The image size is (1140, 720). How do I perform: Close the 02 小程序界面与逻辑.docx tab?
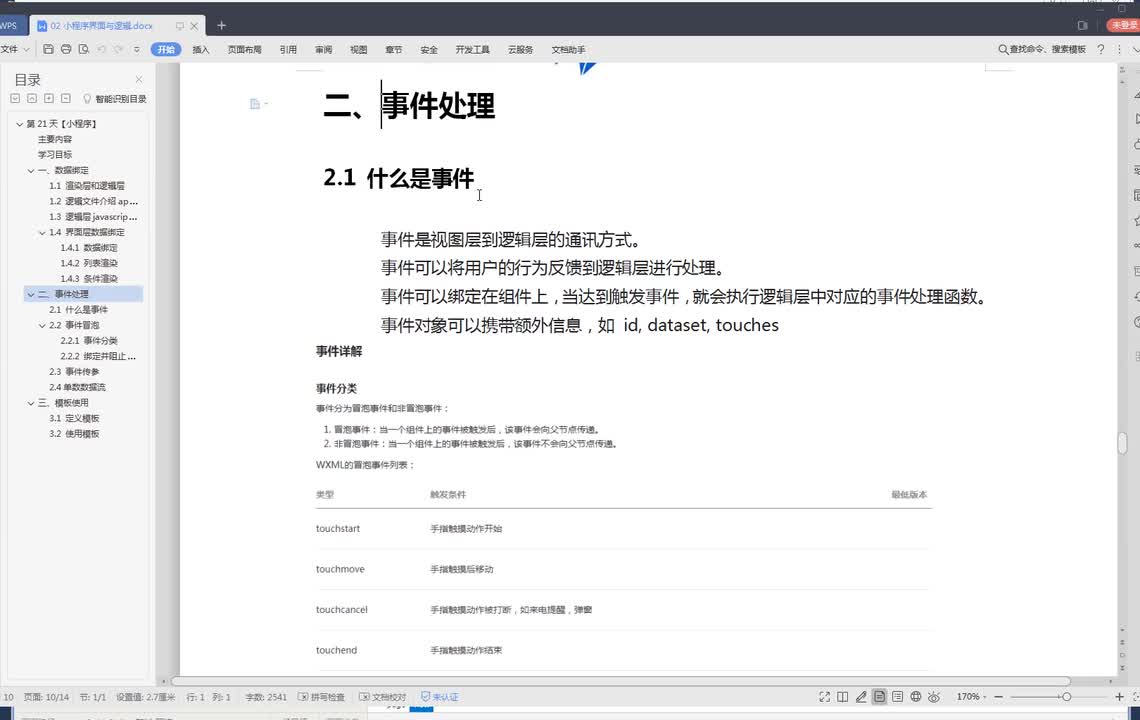(194, 25)
